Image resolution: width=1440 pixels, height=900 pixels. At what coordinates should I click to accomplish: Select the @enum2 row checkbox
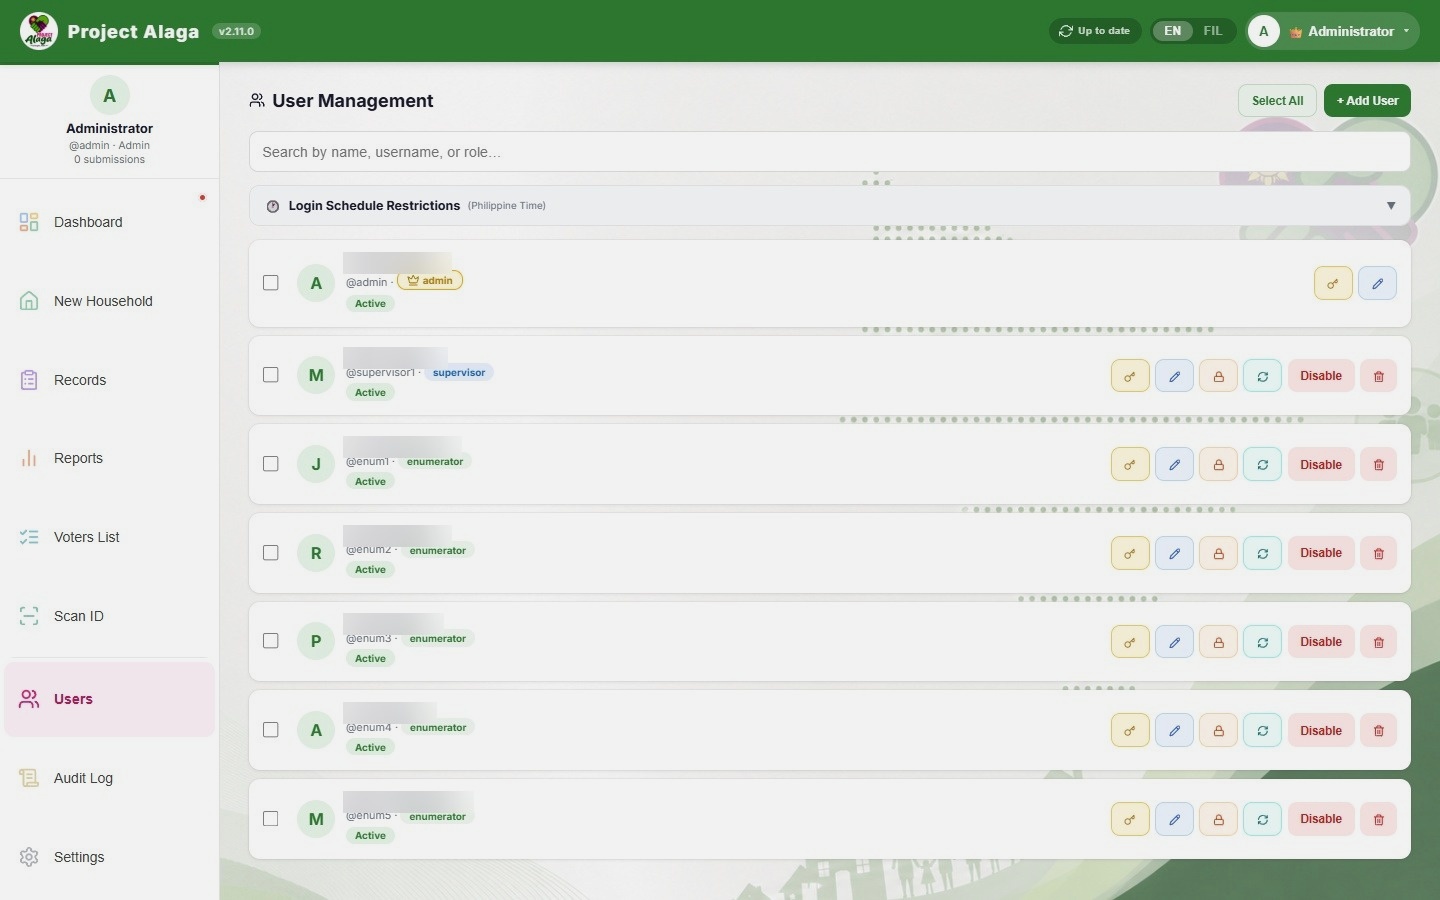(x=271, y=553)
